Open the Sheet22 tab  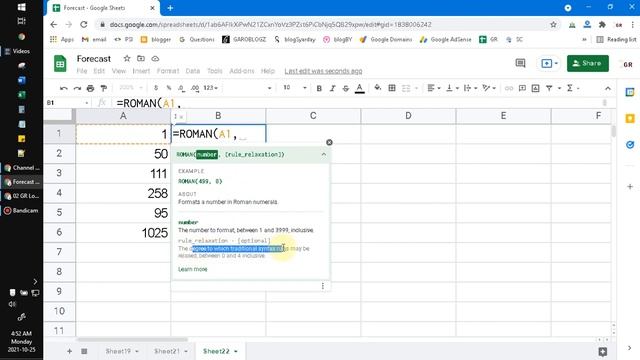point(220,351)
